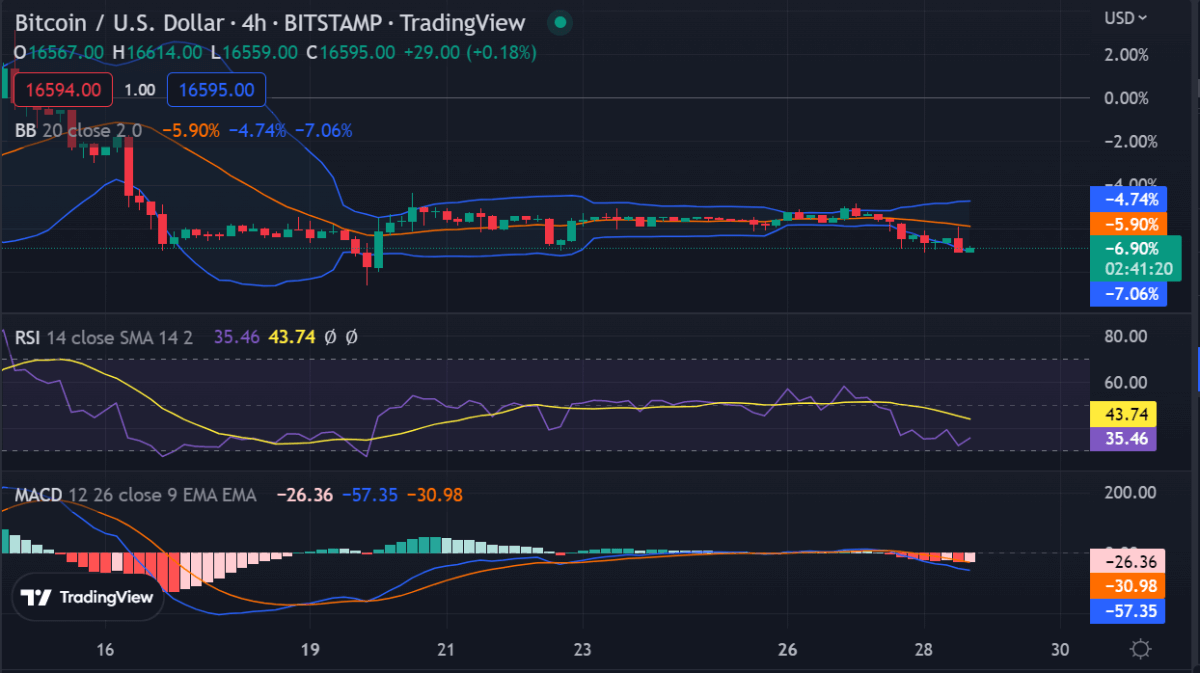1200x673 pixels.
Task: Click the TradingView logo
Action: coord(89,597)
